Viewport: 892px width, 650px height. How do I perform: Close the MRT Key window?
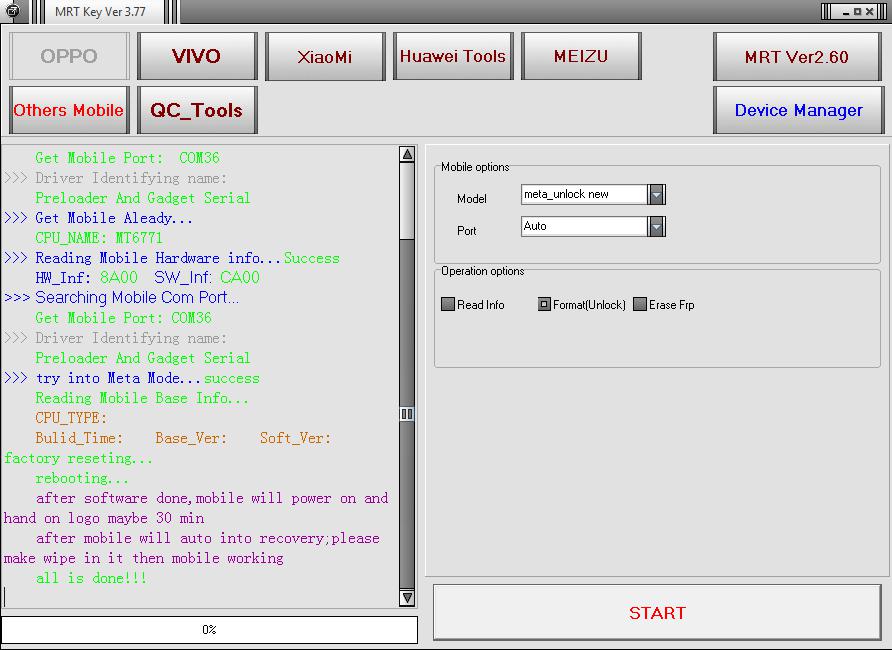point(869,11)
